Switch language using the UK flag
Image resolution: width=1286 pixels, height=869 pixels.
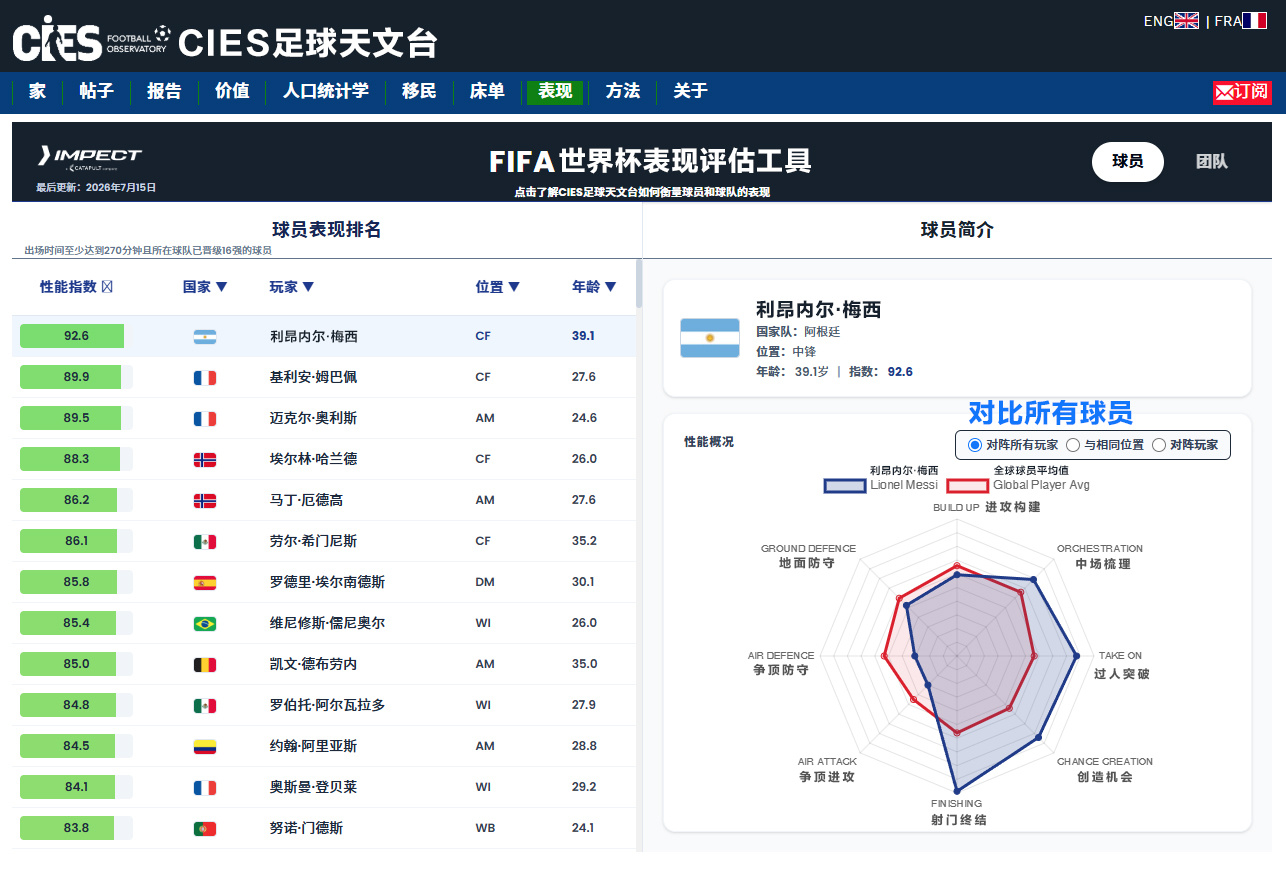pyautogui.click(x=1186, y=20)
